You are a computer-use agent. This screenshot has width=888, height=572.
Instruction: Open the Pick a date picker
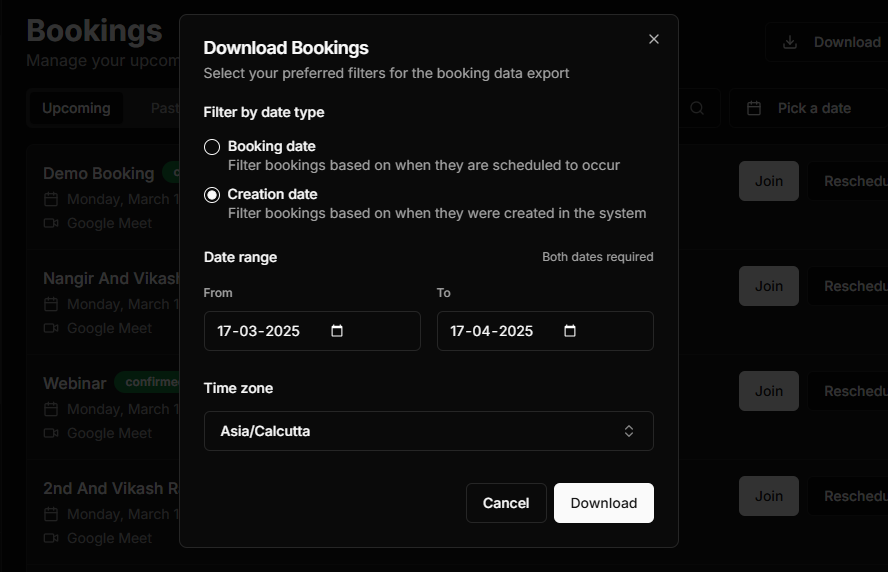coord(809,108)
